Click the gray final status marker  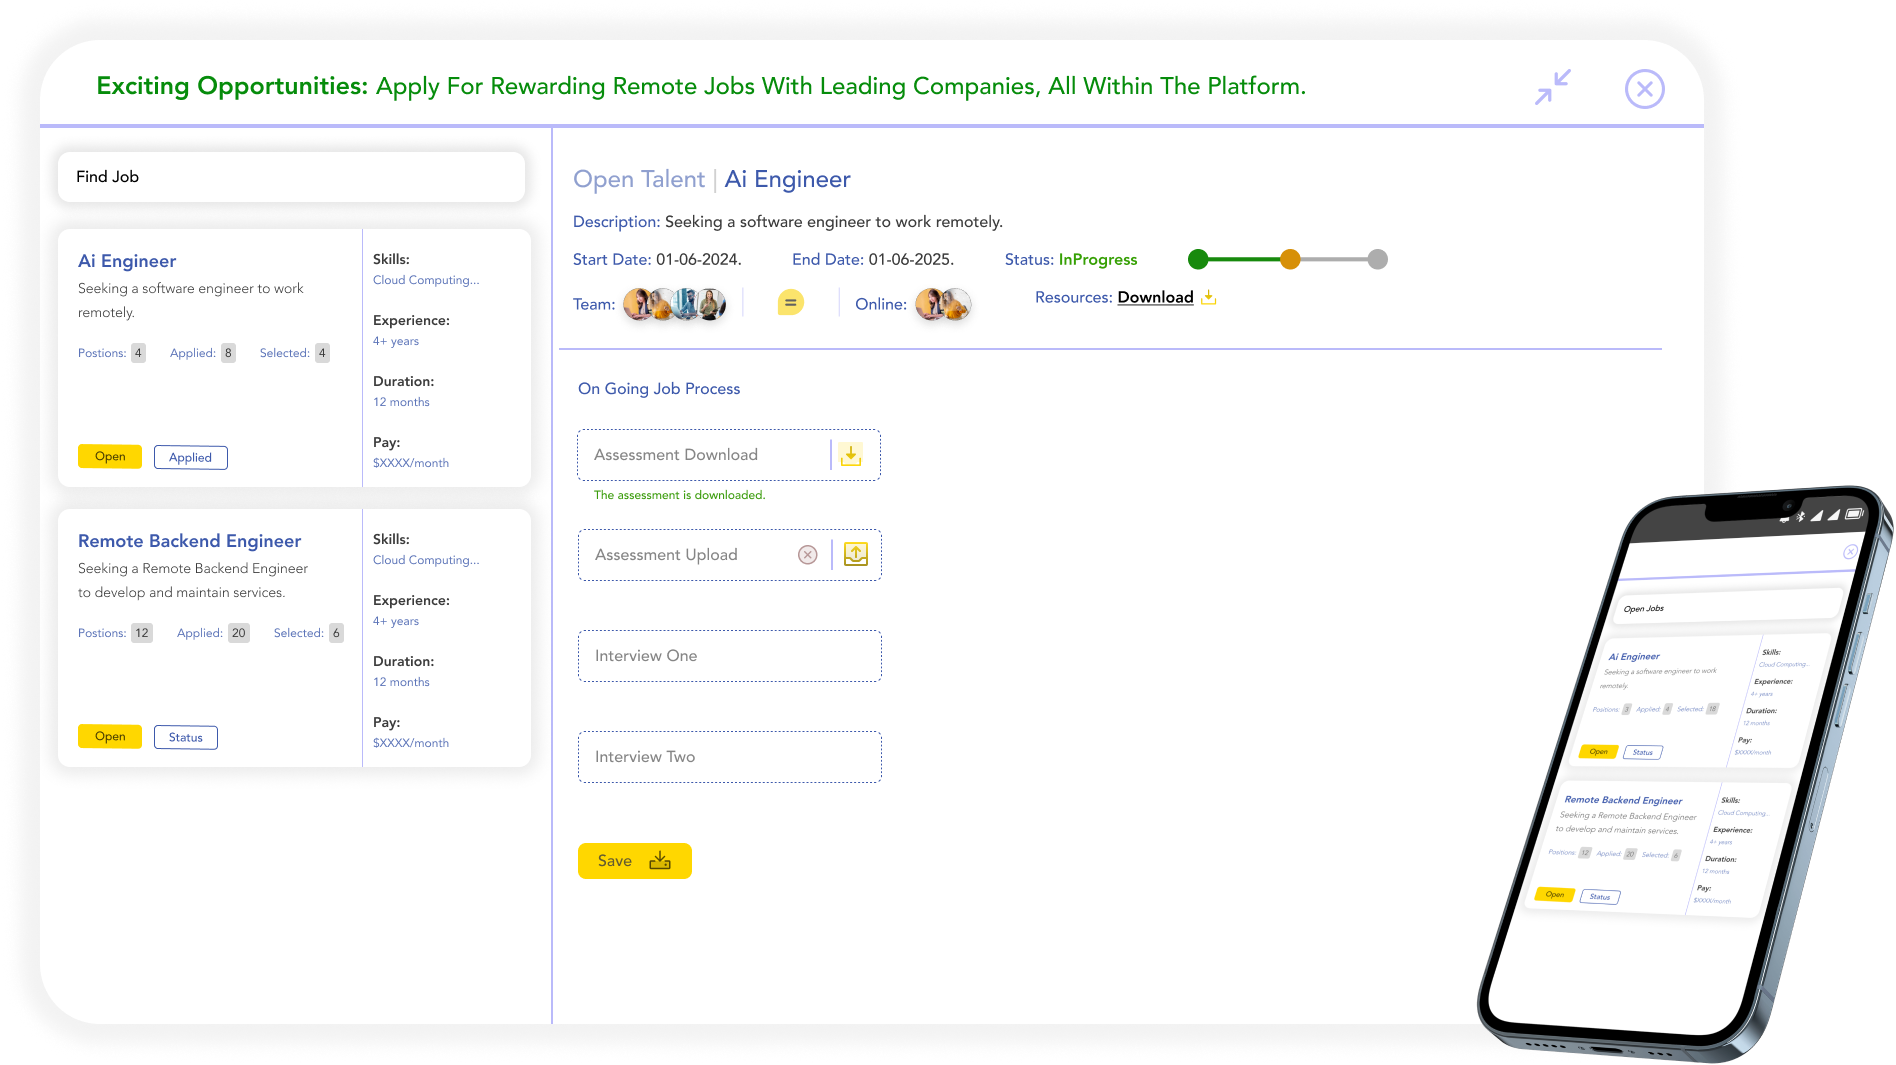[1378, 259]
